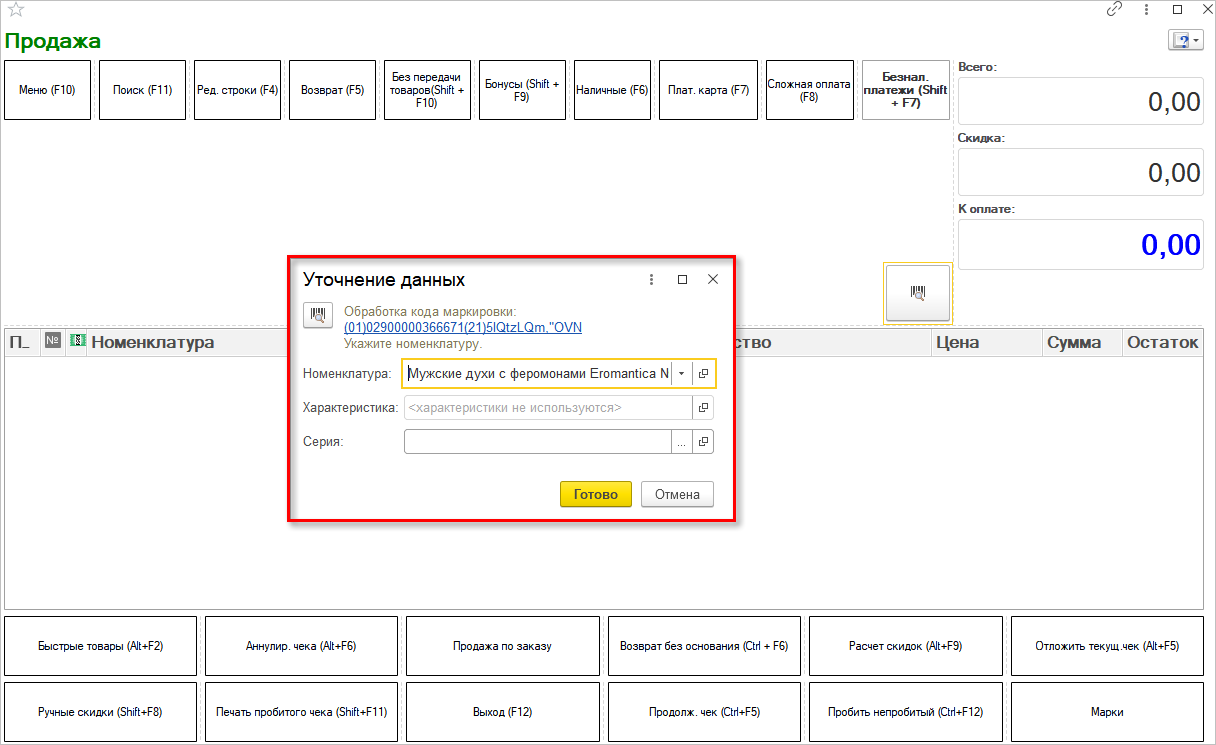The height and width of the screenshot is (745, 1216).
Task: Click Расчет скидок (Alt+F9)
Action: click(x=905, y=646)
